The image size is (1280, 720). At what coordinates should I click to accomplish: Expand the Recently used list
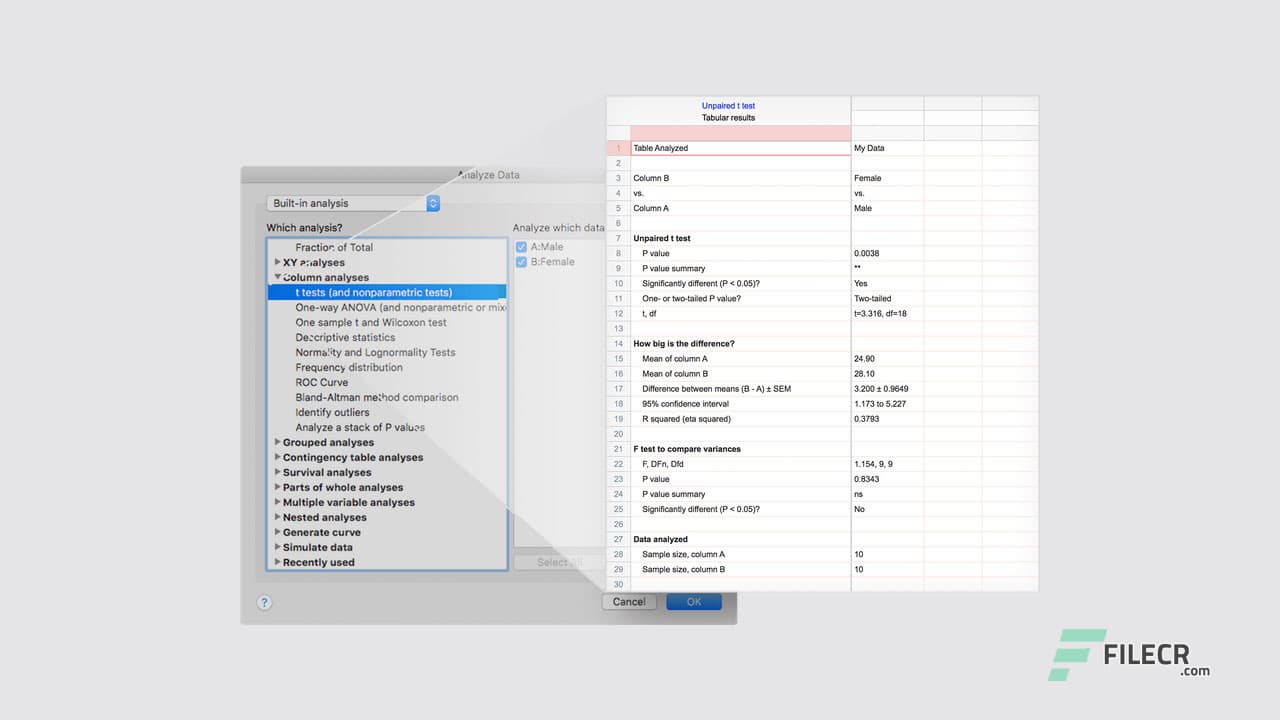[277, 562]
